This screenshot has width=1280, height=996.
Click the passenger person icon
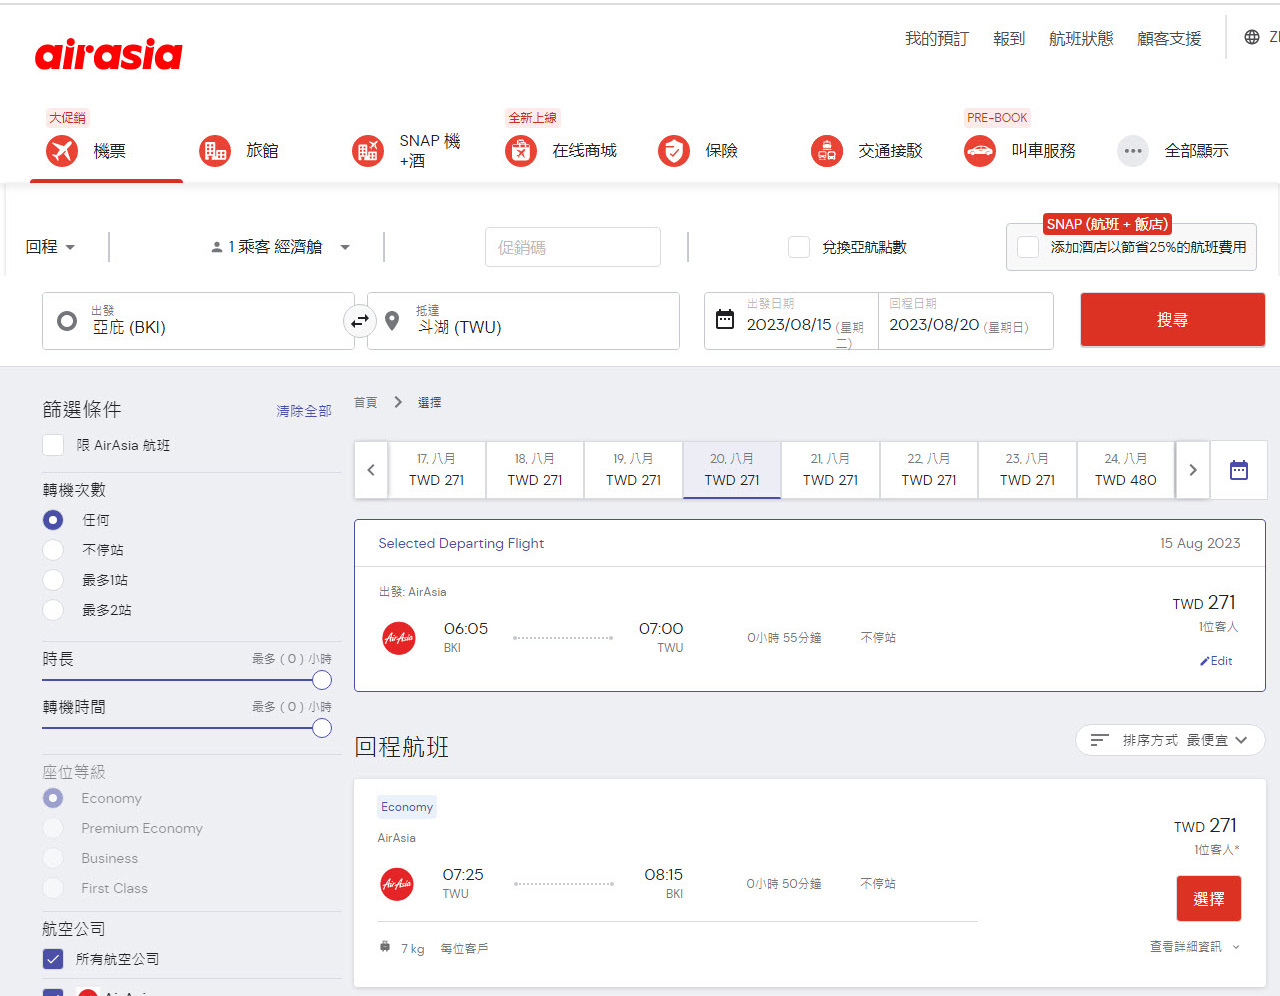[217, 247]
